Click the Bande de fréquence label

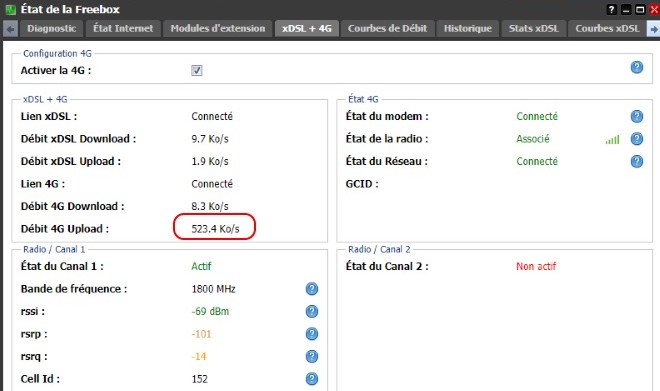[74, 289]
